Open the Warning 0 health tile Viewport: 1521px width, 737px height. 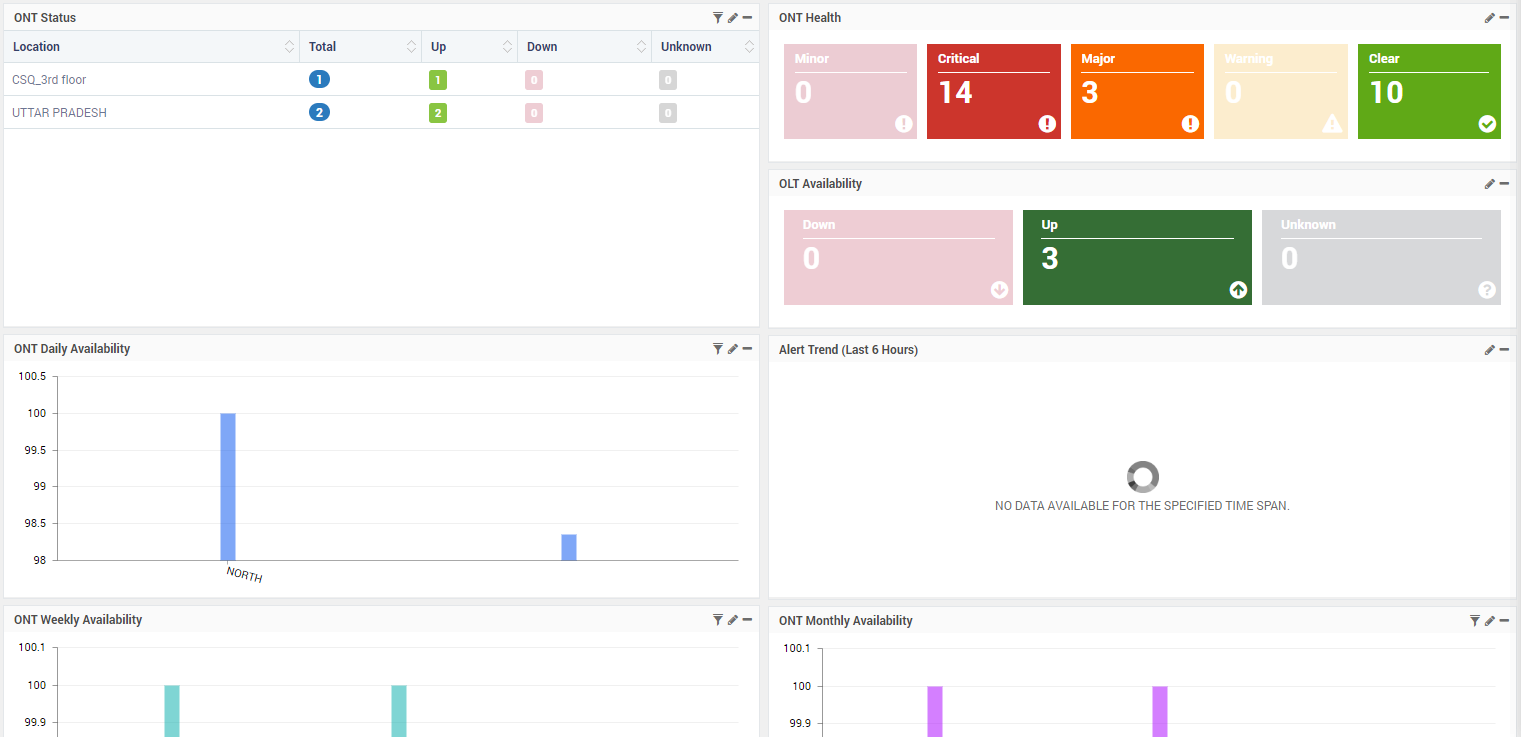pyautogui.click(x=1281, y=91)
